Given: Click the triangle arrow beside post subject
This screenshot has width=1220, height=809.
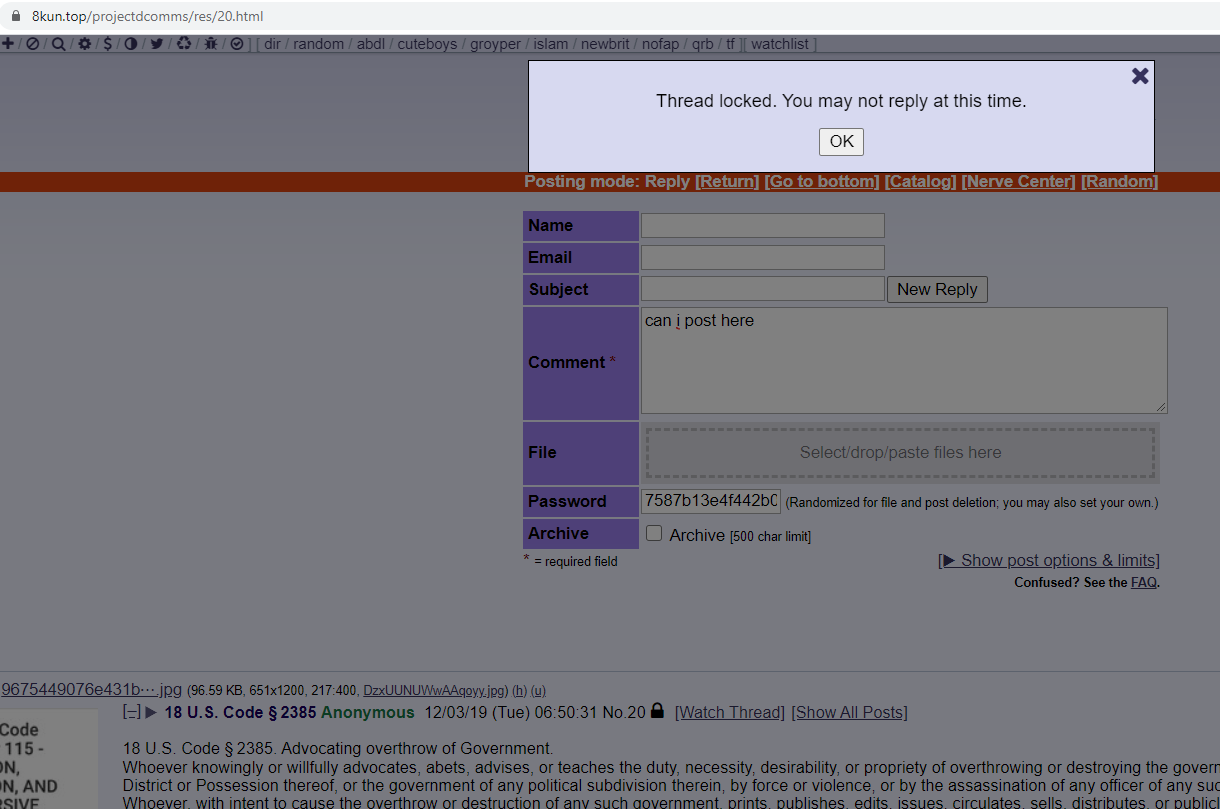Looking at the screenshot, I should click(152, 713).
